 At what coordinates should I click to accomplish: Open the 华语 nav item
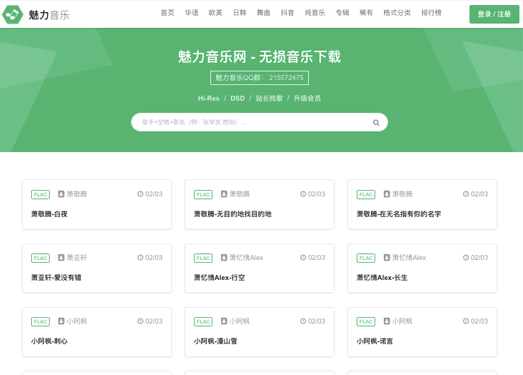pos(191,13)
